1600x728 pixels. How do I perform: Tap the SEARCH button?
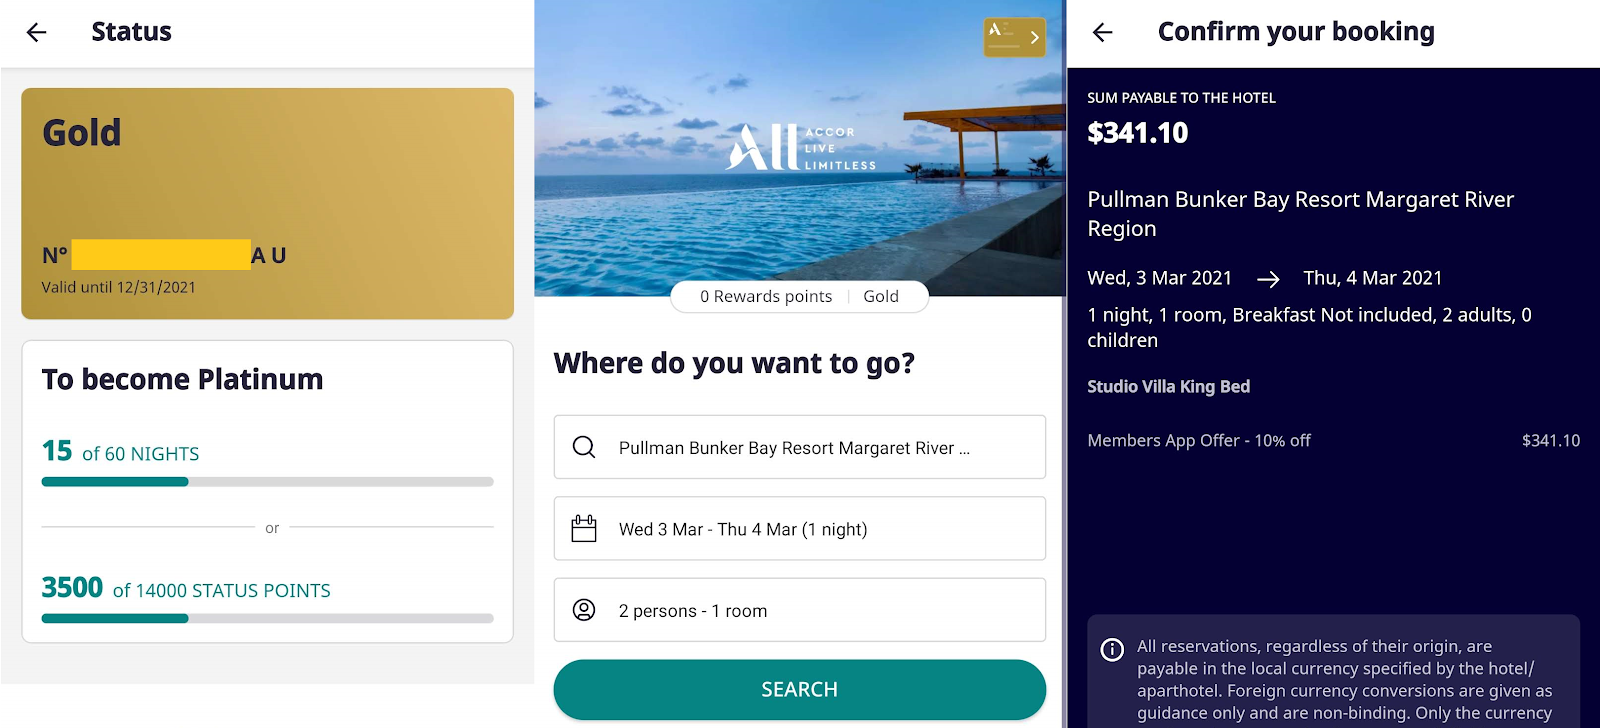click(800, 689)
